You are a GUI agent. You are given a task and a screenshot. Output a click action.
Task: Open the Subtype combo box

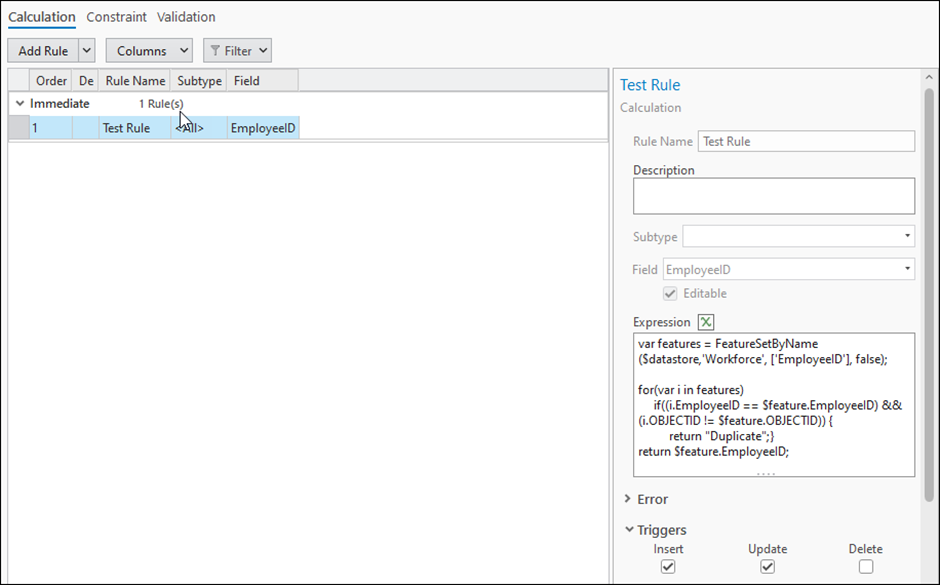[x=798, y=237]
